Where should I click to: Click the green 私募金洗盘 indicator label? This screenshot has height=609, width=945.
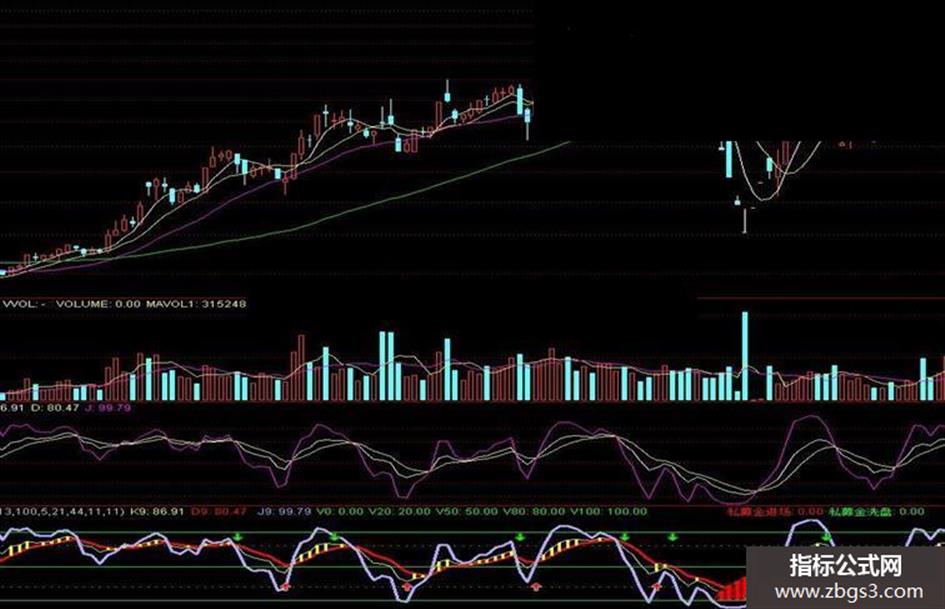tap(861, 511)
